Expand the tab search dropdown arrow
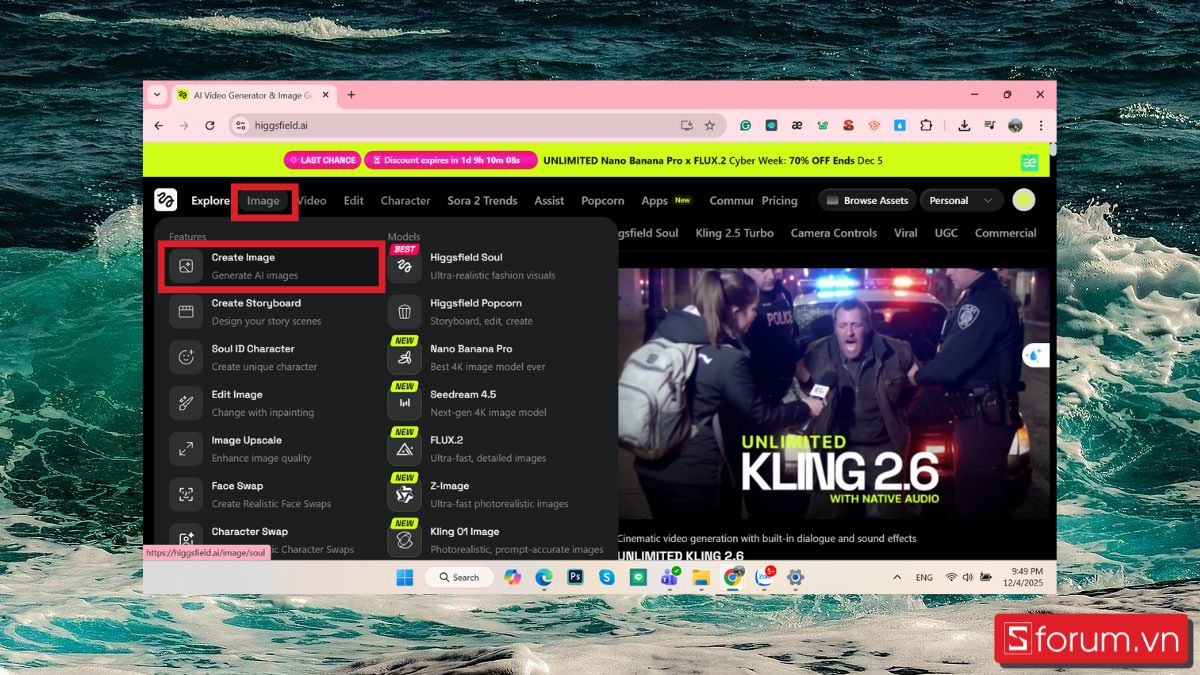 coord(157,95)
